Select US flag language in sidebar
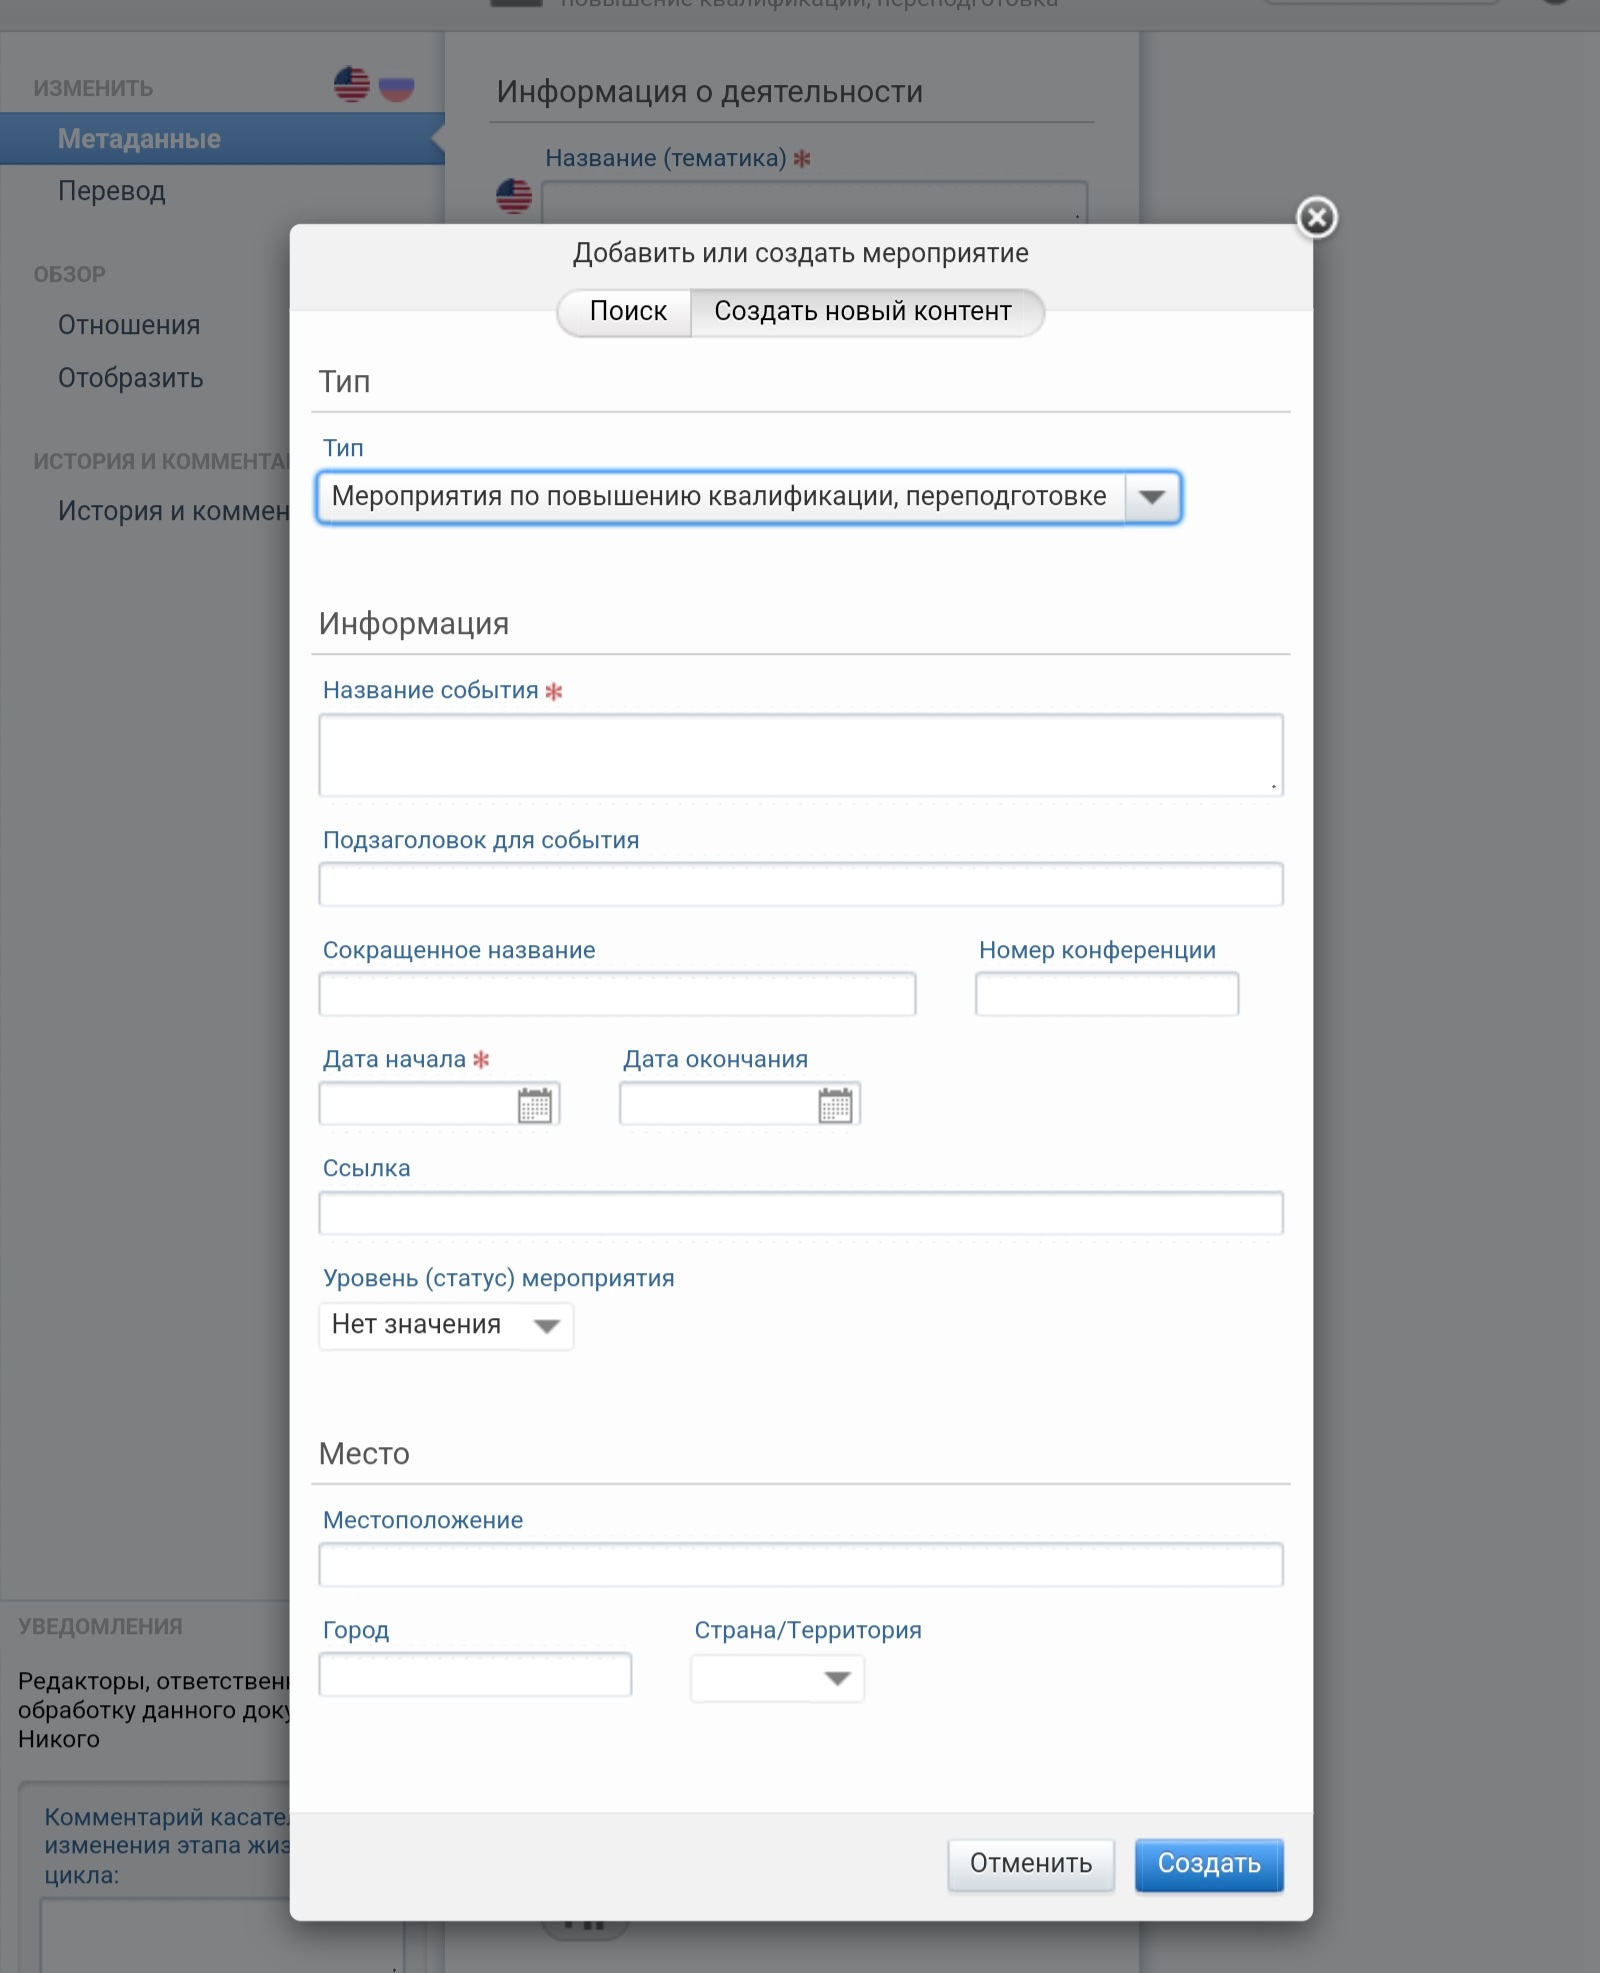Image resolution: width=1600 pixels, height=1973 pixels. coord(352,85)
